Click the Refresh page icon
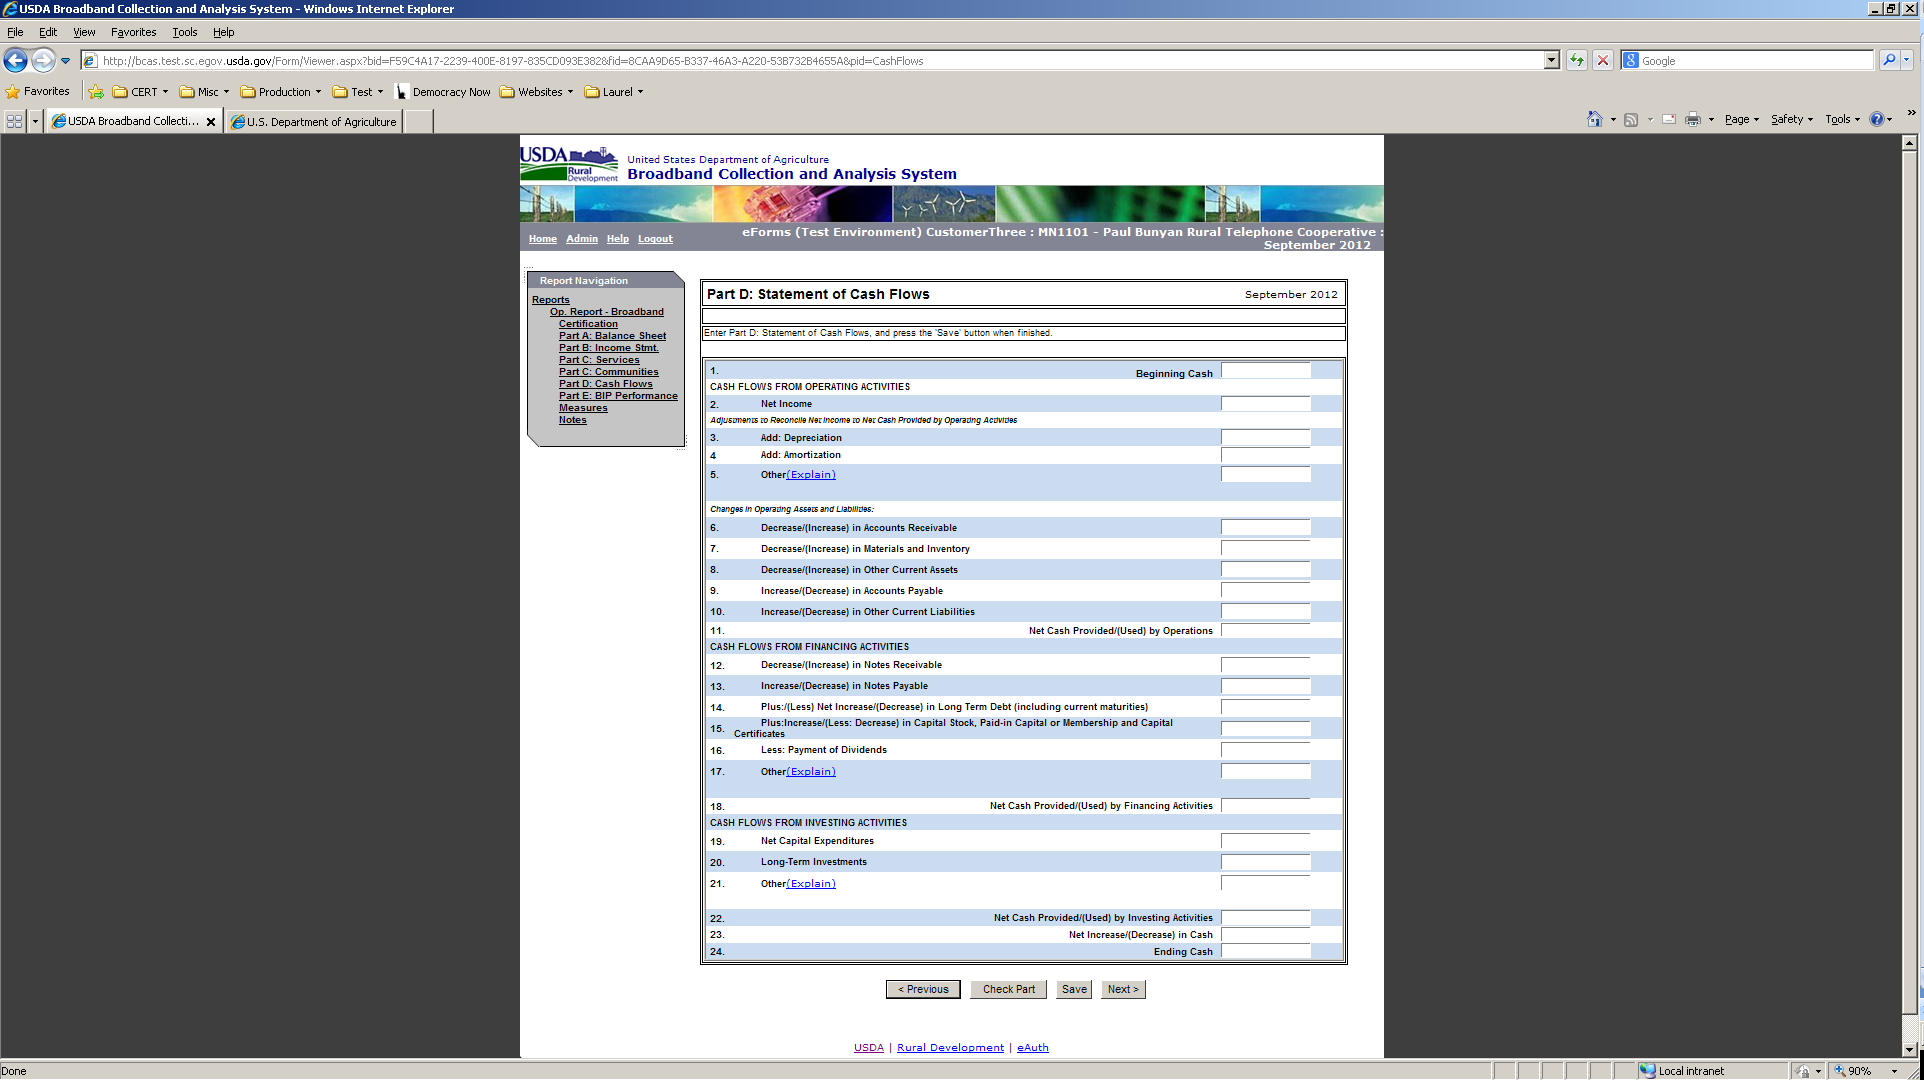 coord(1577,61)
